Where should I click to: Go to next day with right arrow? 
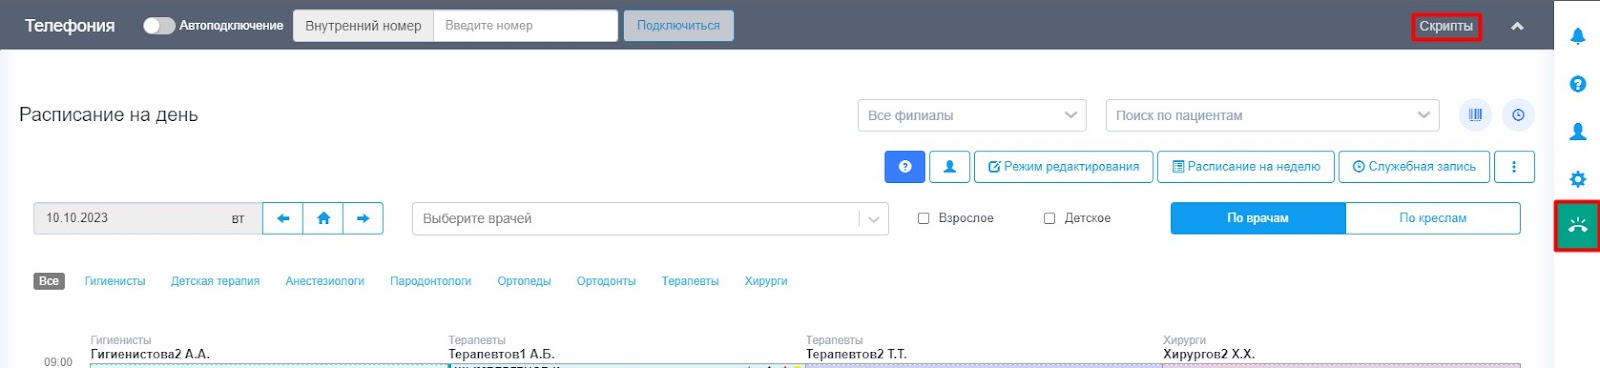pos(363,218)
